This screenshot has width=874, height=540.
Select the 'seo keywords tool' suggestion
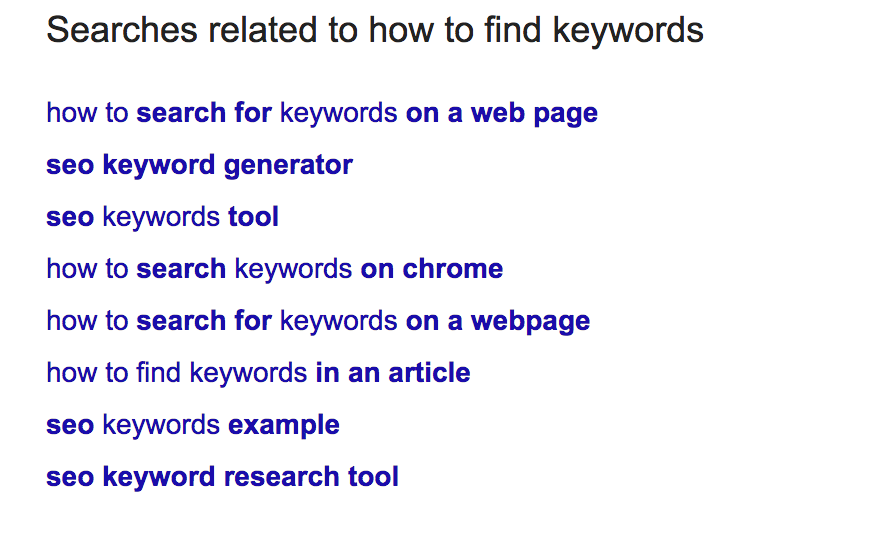(162, 217)
